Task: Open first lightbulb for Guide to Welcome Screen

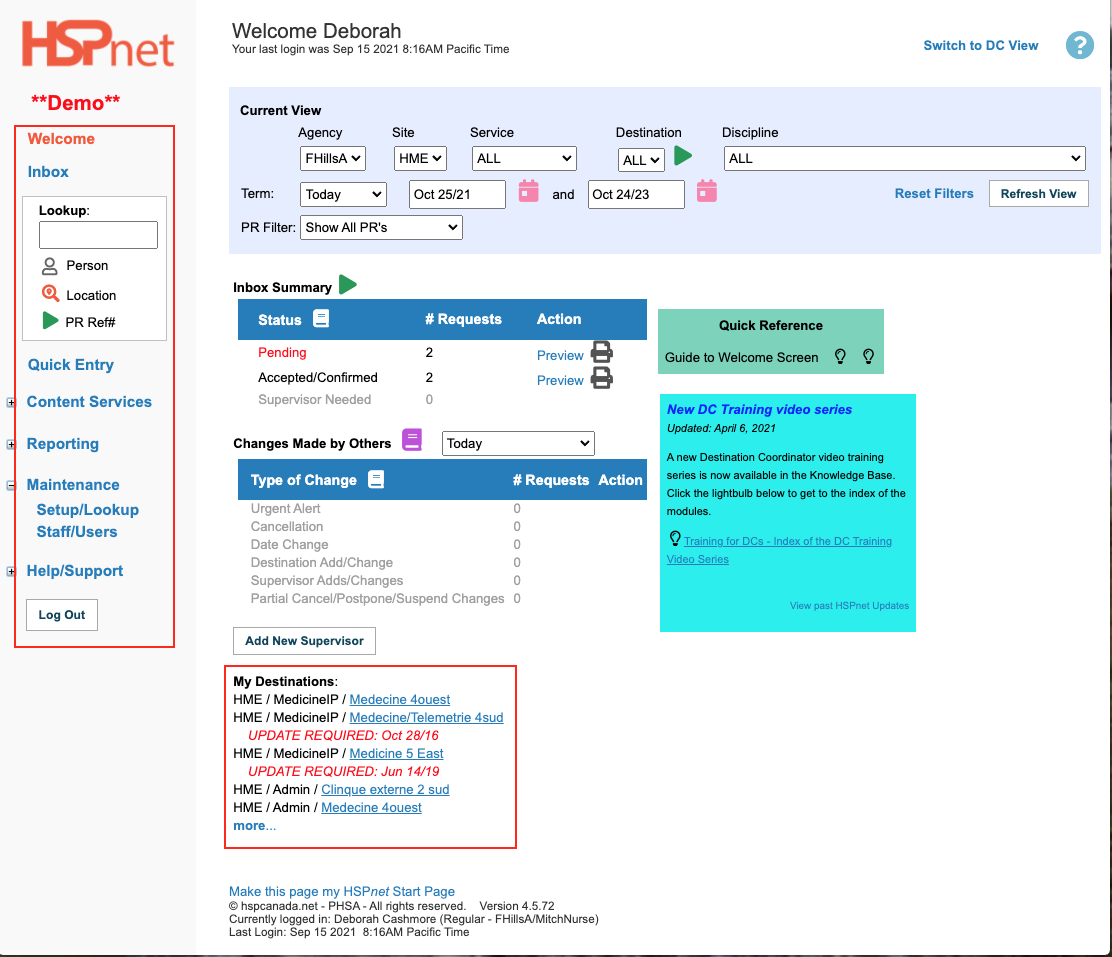Action: pyautogui.click(x=840, y=356)
